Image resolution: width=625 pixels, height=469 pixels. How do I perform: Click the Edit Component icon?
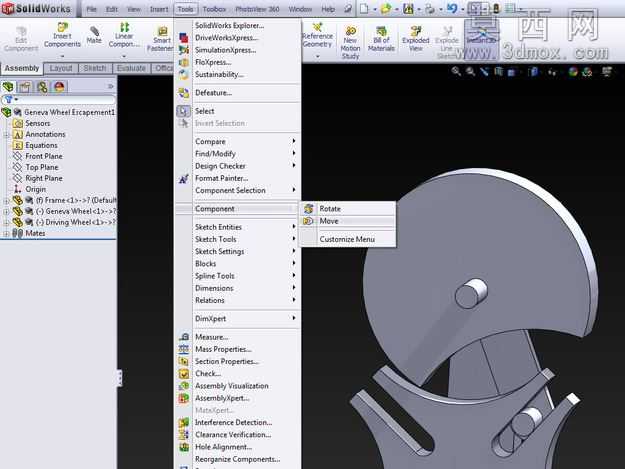(x=21, y=31)
